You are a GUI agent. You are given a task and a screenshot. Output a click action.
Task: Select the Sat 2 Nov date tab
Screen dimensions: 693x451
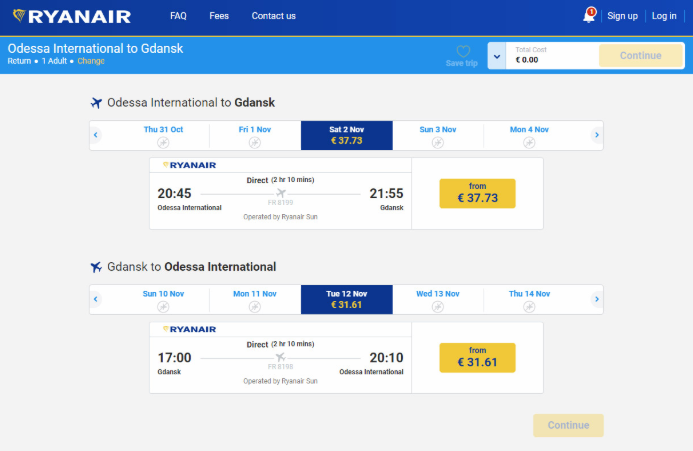[346, 135]
